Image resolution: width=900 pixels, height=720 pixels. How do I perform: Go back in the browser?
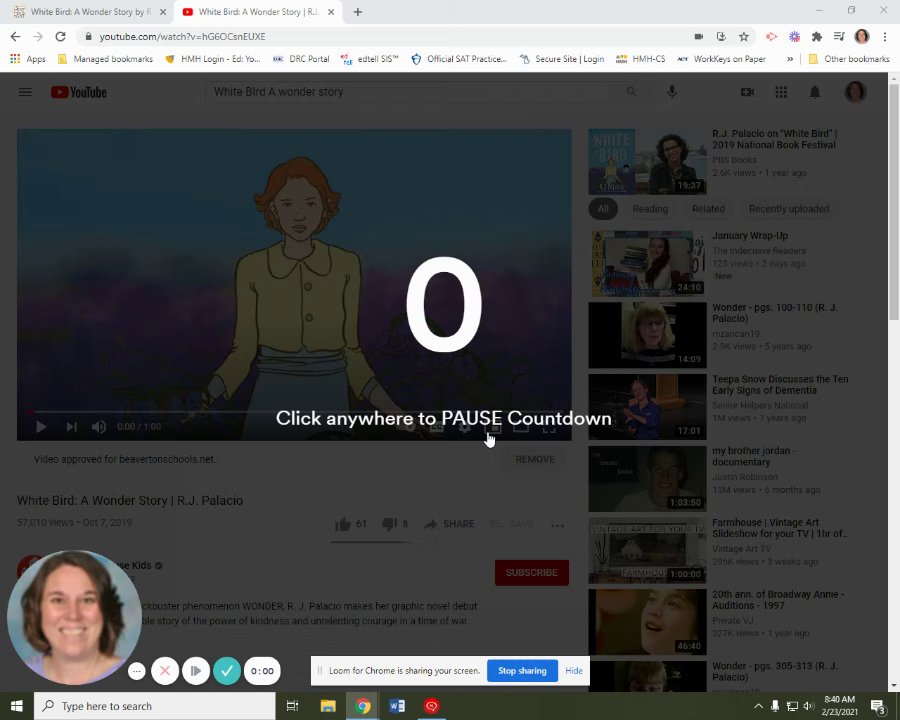pyautogui.click(x=15, y=36)
